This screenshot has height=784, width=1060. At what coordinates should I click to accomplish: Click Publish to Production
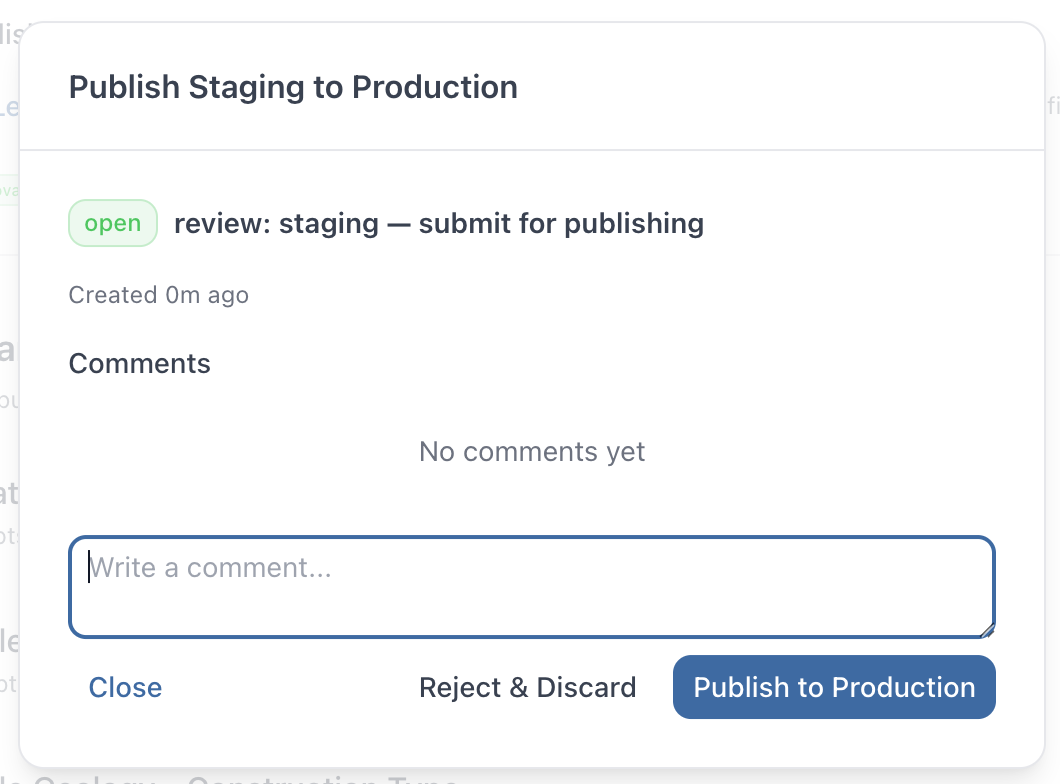coord(834,687)
